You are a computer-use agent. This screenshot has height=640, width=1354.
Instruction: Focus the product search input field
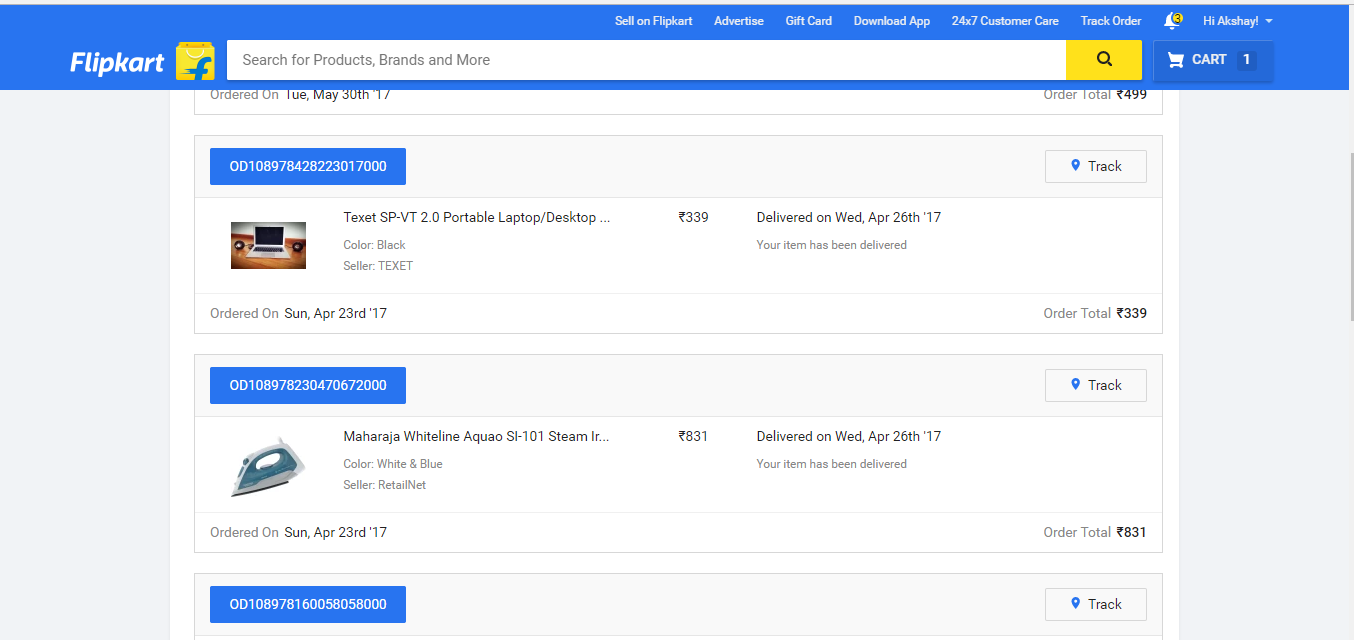pyautogui.click(x=647, y=60)
